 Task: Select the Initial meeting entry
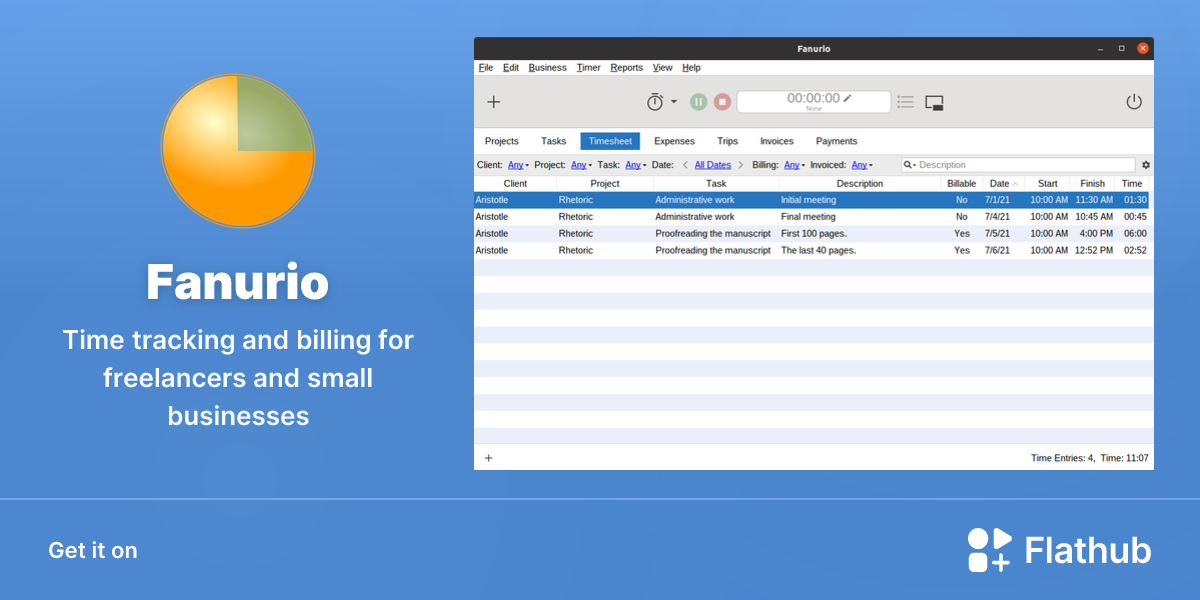point(811,200)
